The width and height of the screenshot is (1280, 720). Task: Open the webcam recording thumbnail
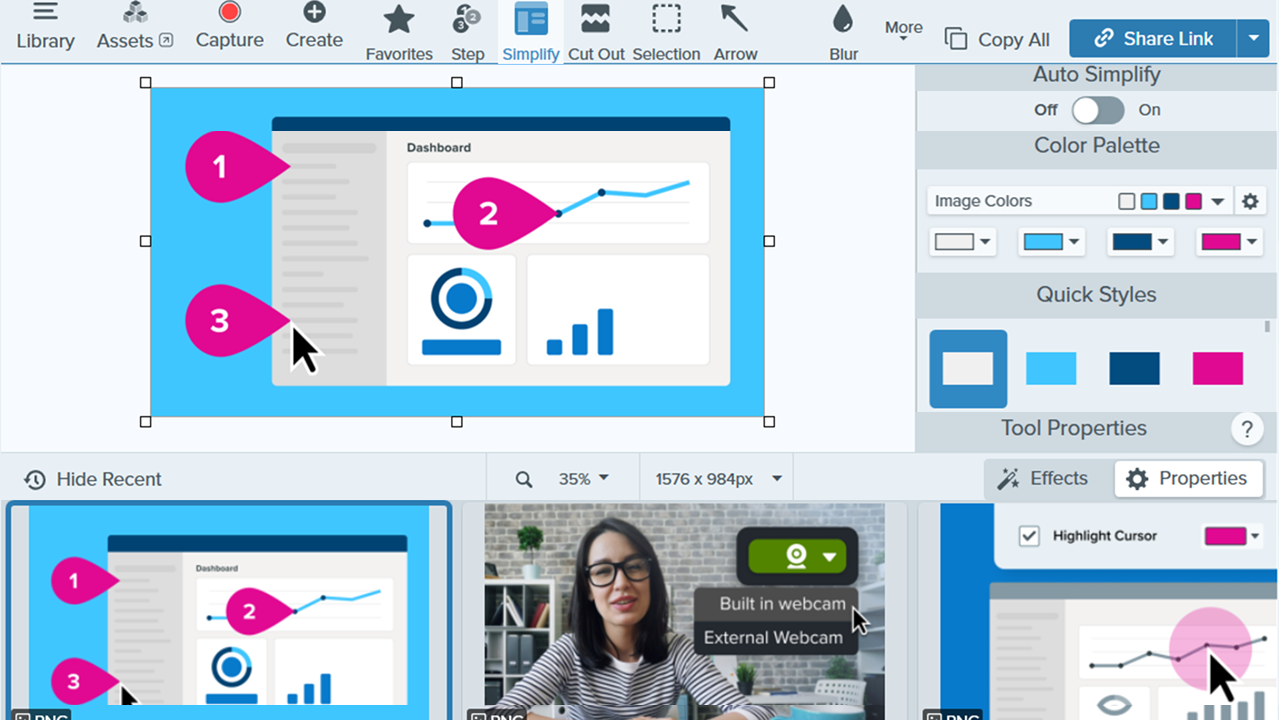point(684,610)
